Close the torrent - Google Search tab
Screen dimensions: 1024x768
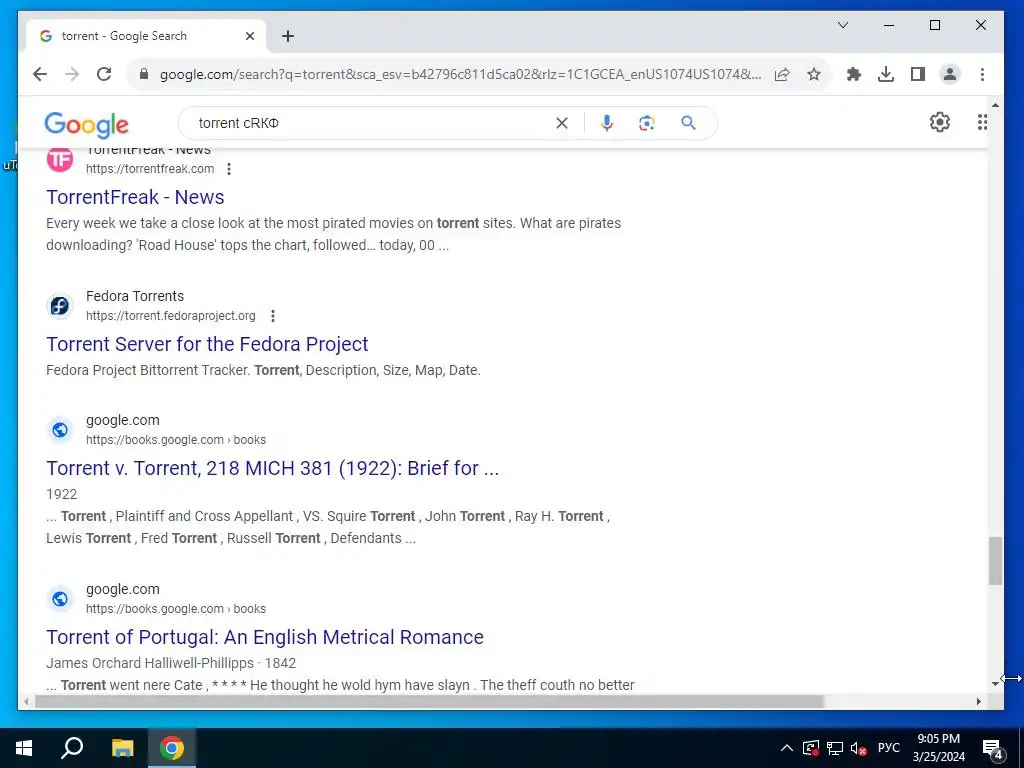point(249,37)
